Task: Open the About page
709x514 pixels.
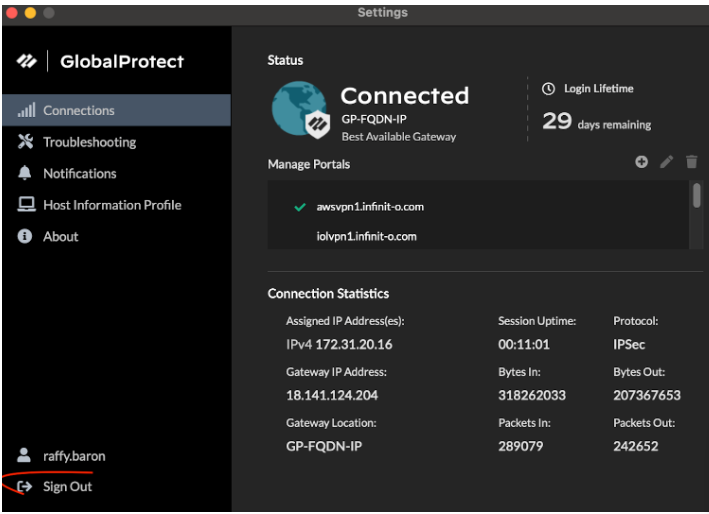Action: 117,236
